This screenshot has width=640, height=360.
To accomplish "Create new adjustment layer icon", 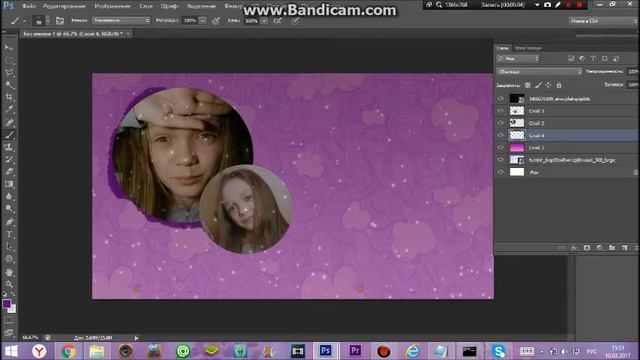I will [599, 248].
